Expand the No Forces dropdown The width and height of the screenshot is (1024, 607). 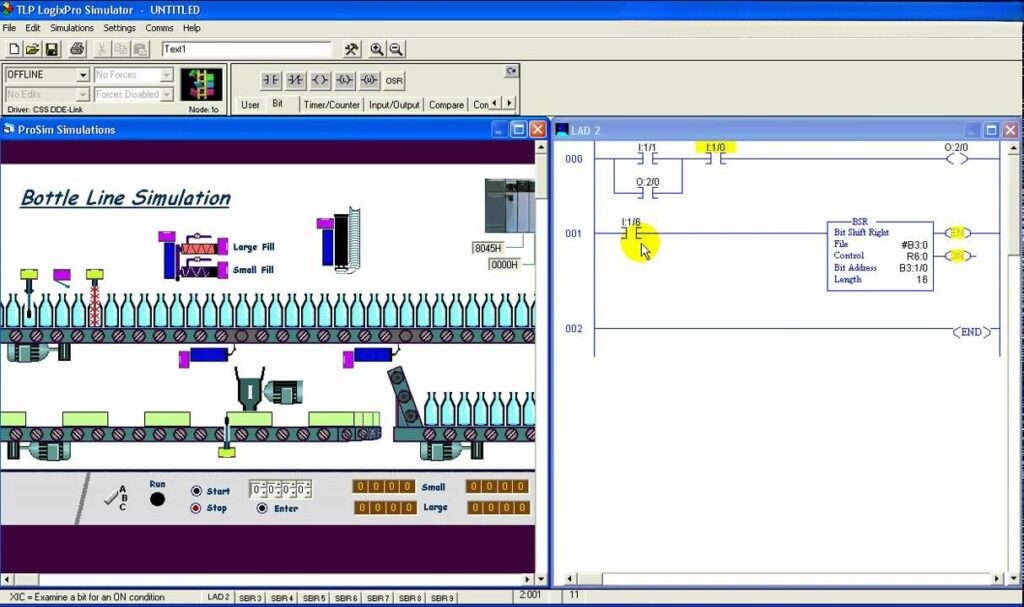click(167, 75)
